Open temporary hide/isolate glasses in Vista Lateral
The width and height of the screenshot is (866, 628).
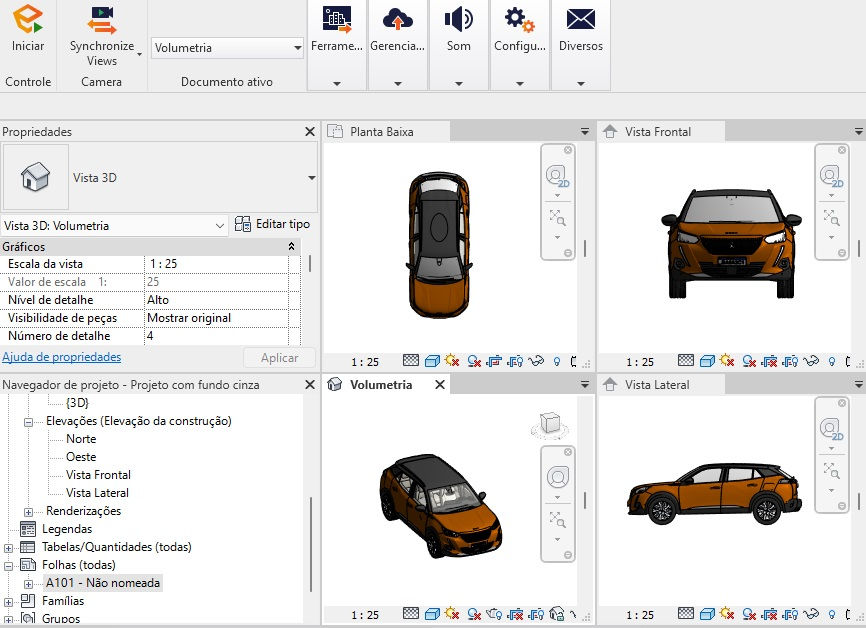click(x=811, y=613)
